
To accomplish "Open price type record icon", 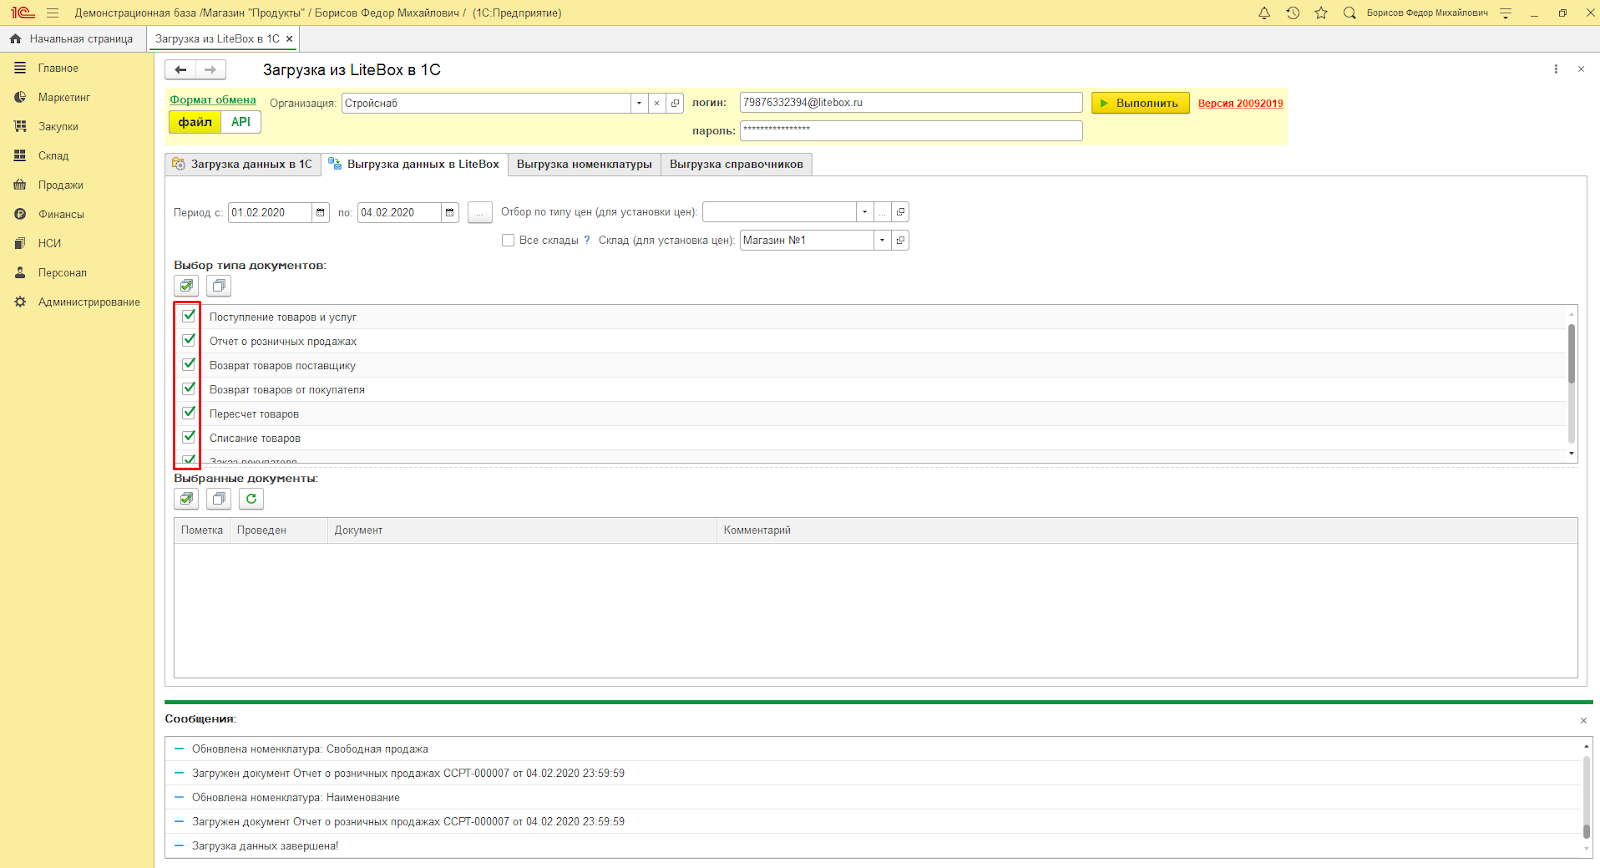I will [900, 212].
